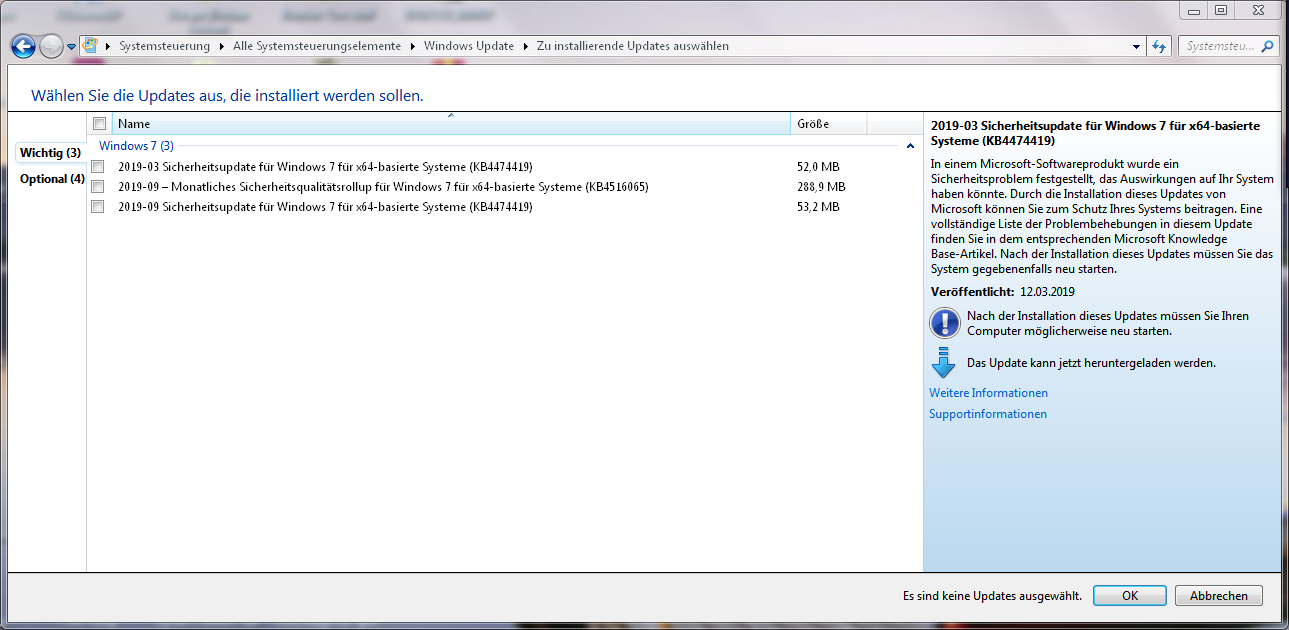Click the greyed Forward navigation arrow

tap(51, 46)
